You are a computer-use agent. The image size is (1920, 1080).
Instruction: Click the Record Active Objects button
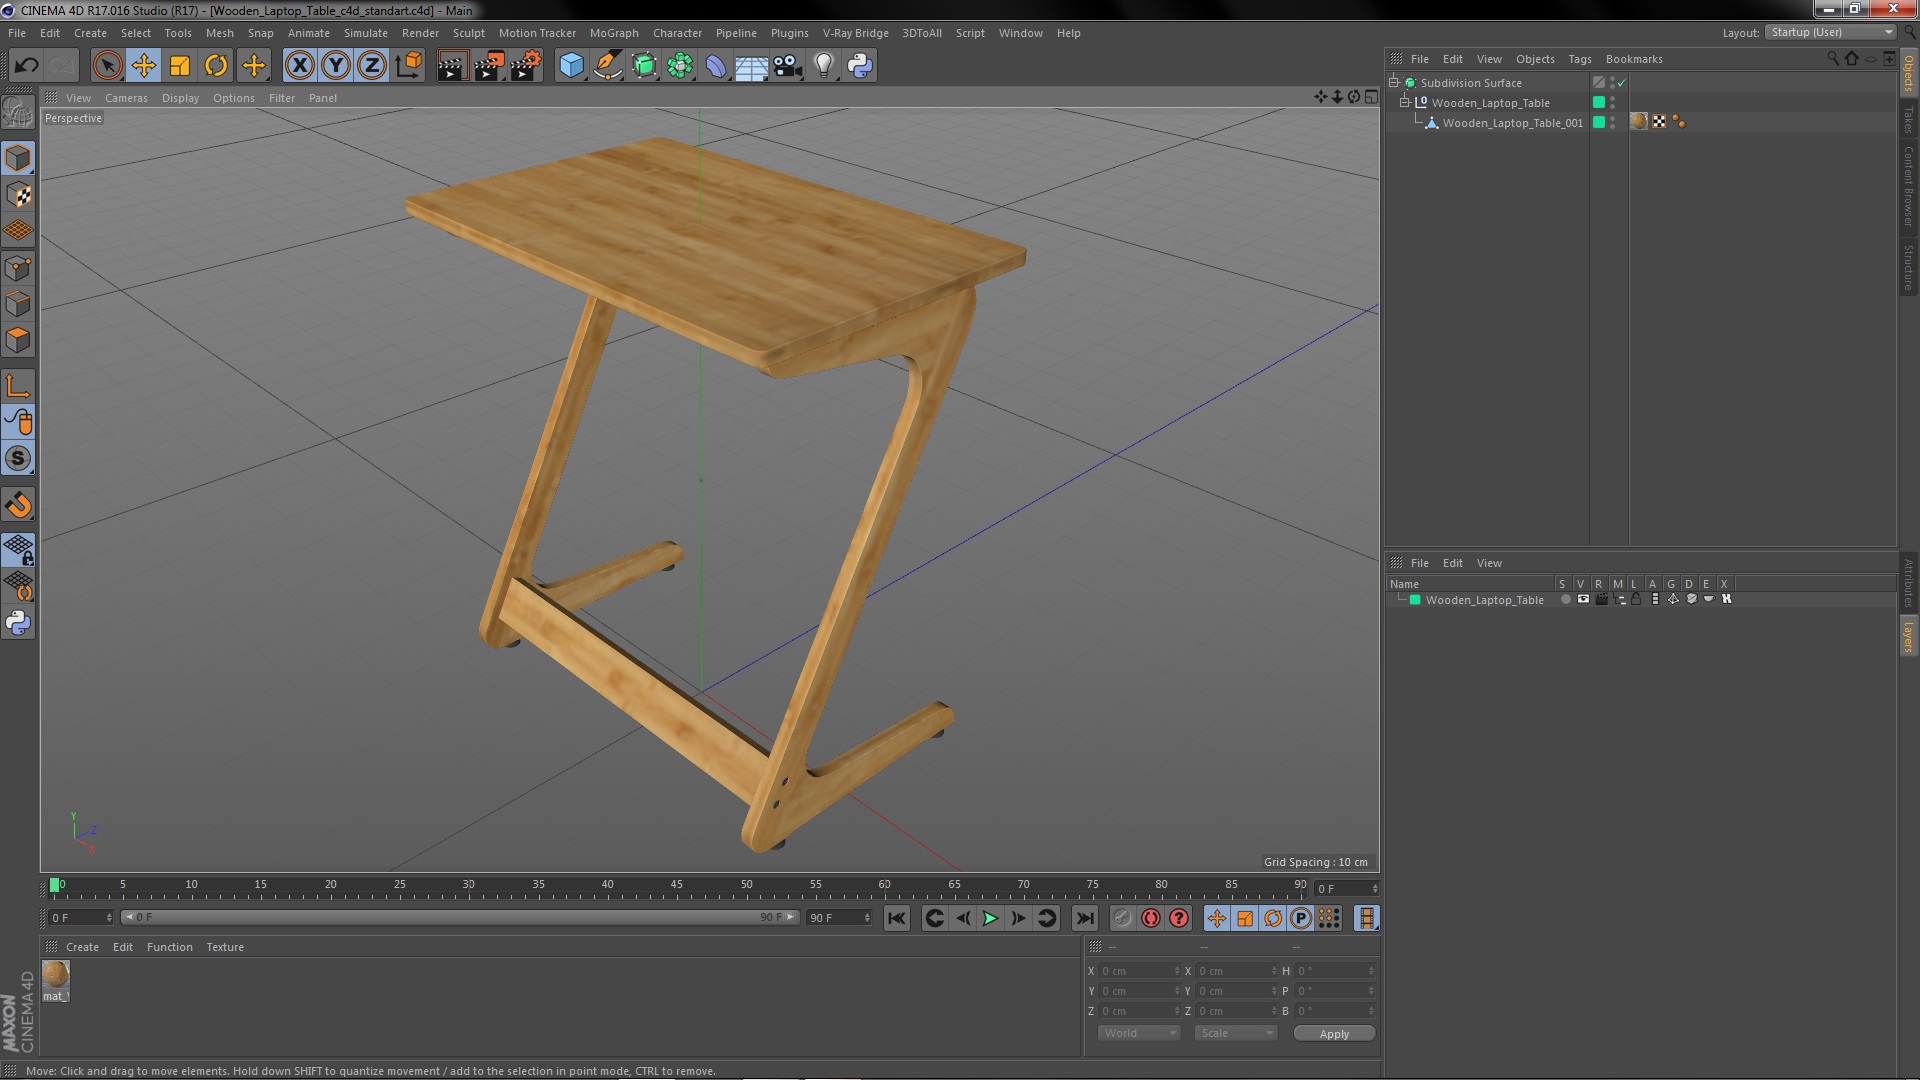click(x=1123, y=918)
